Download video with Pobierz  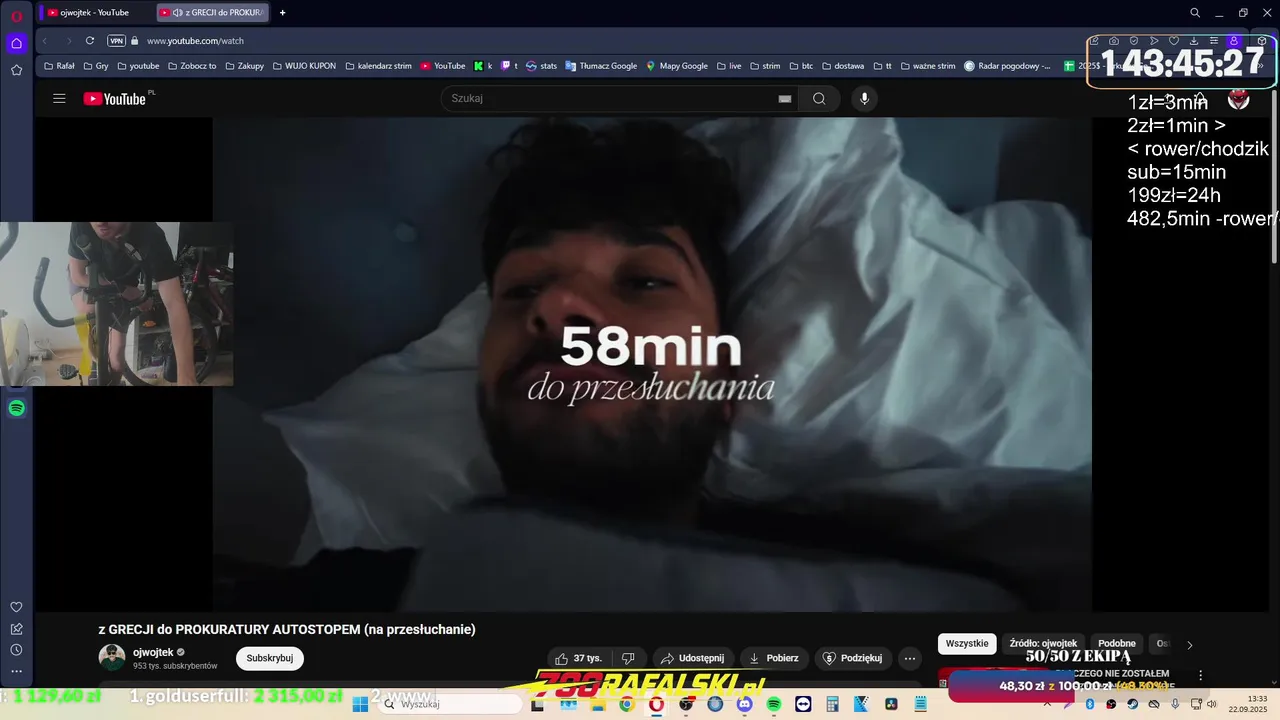pos(774,658)
